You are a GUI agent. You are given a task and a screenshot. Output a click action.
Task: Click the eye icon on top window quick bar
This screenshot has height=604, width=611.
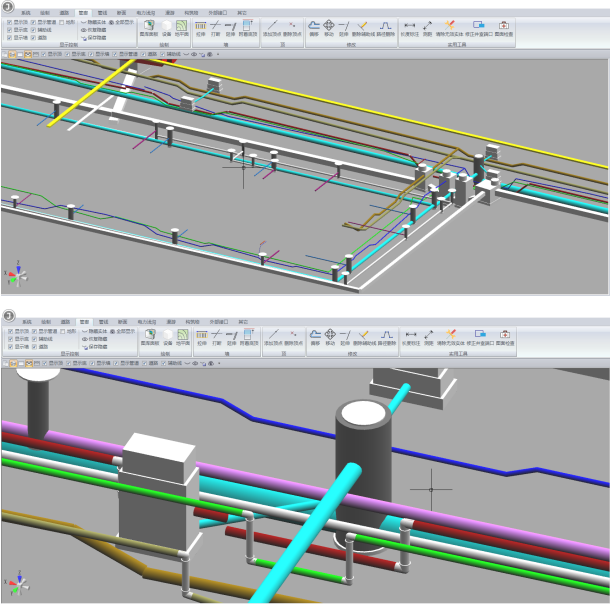[194, 54]
